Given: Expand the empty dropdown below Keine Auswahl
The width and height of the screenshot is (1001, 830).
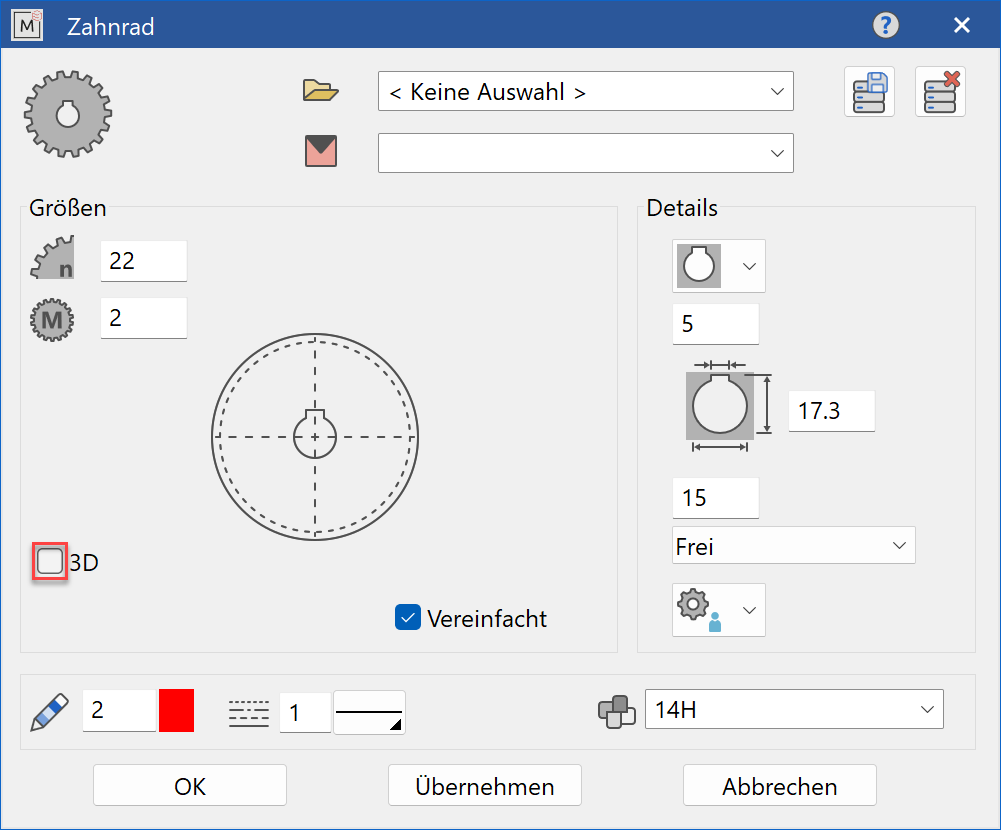Looking at the screenshot, I should pyautogui.click(x=585, y=153).
